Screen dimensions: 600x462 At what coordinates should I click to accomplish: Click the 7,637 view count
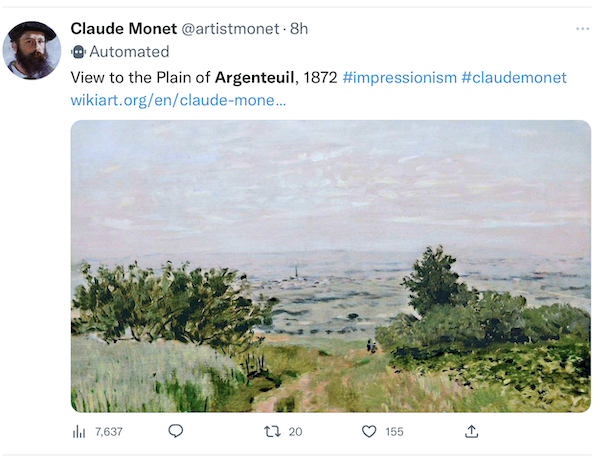[x=108, y=431]
